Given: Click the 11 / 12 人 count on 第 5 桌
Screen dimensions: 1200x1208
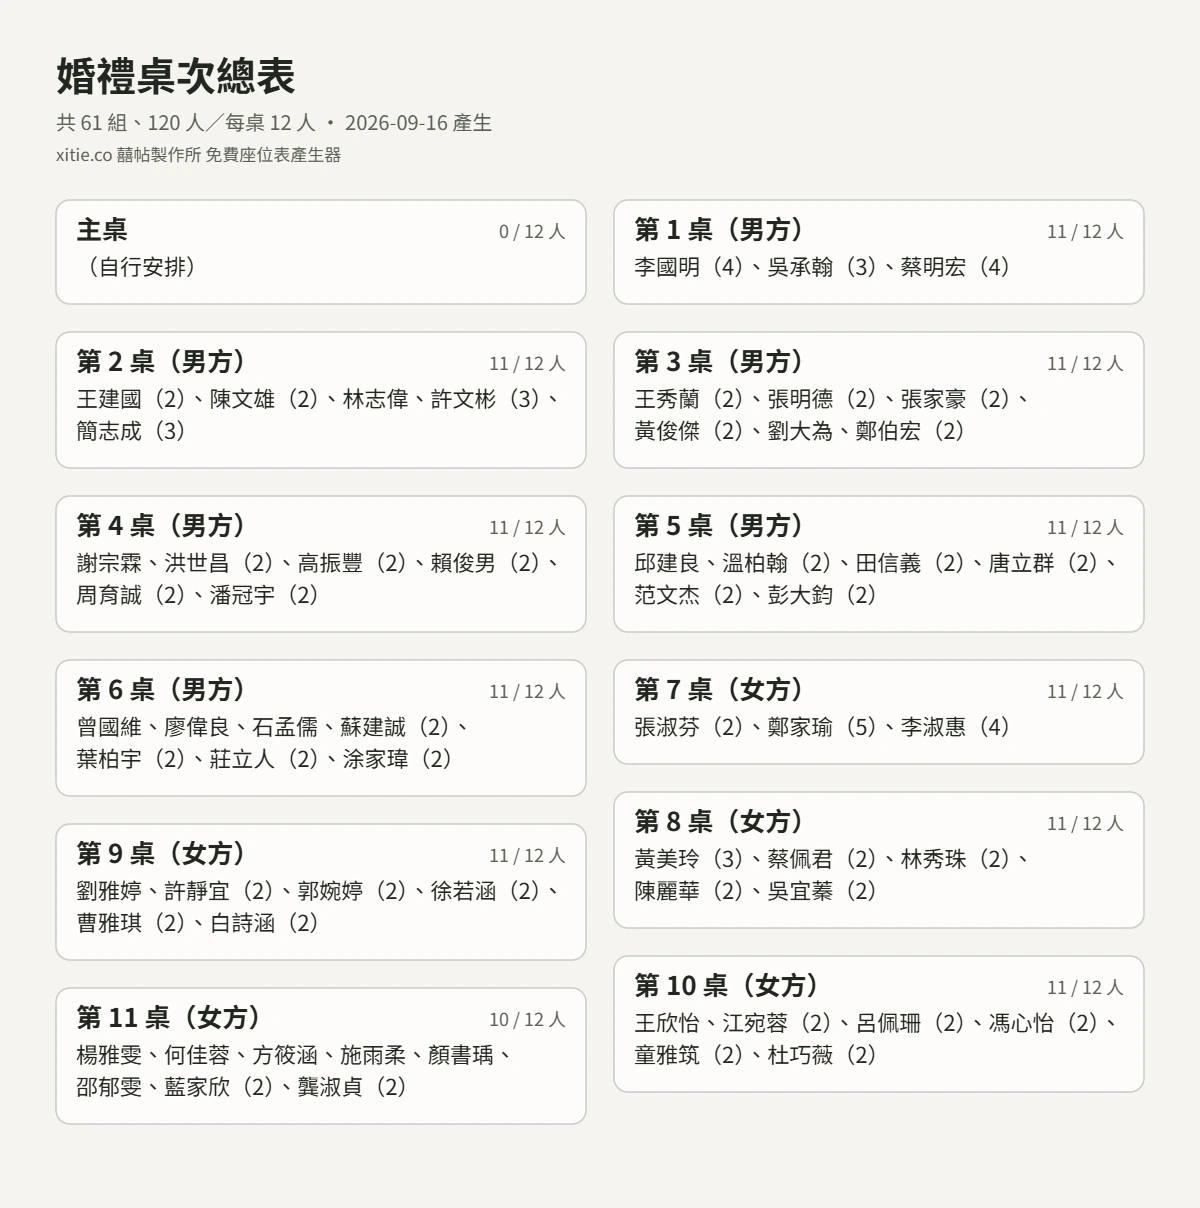Looking at the screenshot, I should (x=1085, y=528).
